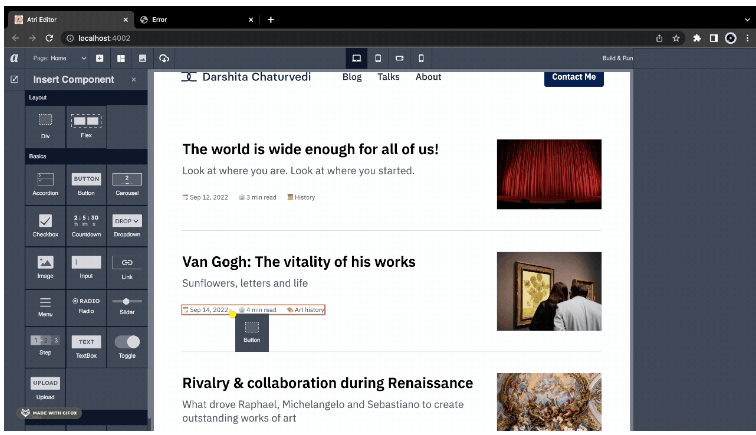Open the Page Home dropdown
Image resolution: width=756 pixels, height=435 pixels.
(x=60, y=58)
